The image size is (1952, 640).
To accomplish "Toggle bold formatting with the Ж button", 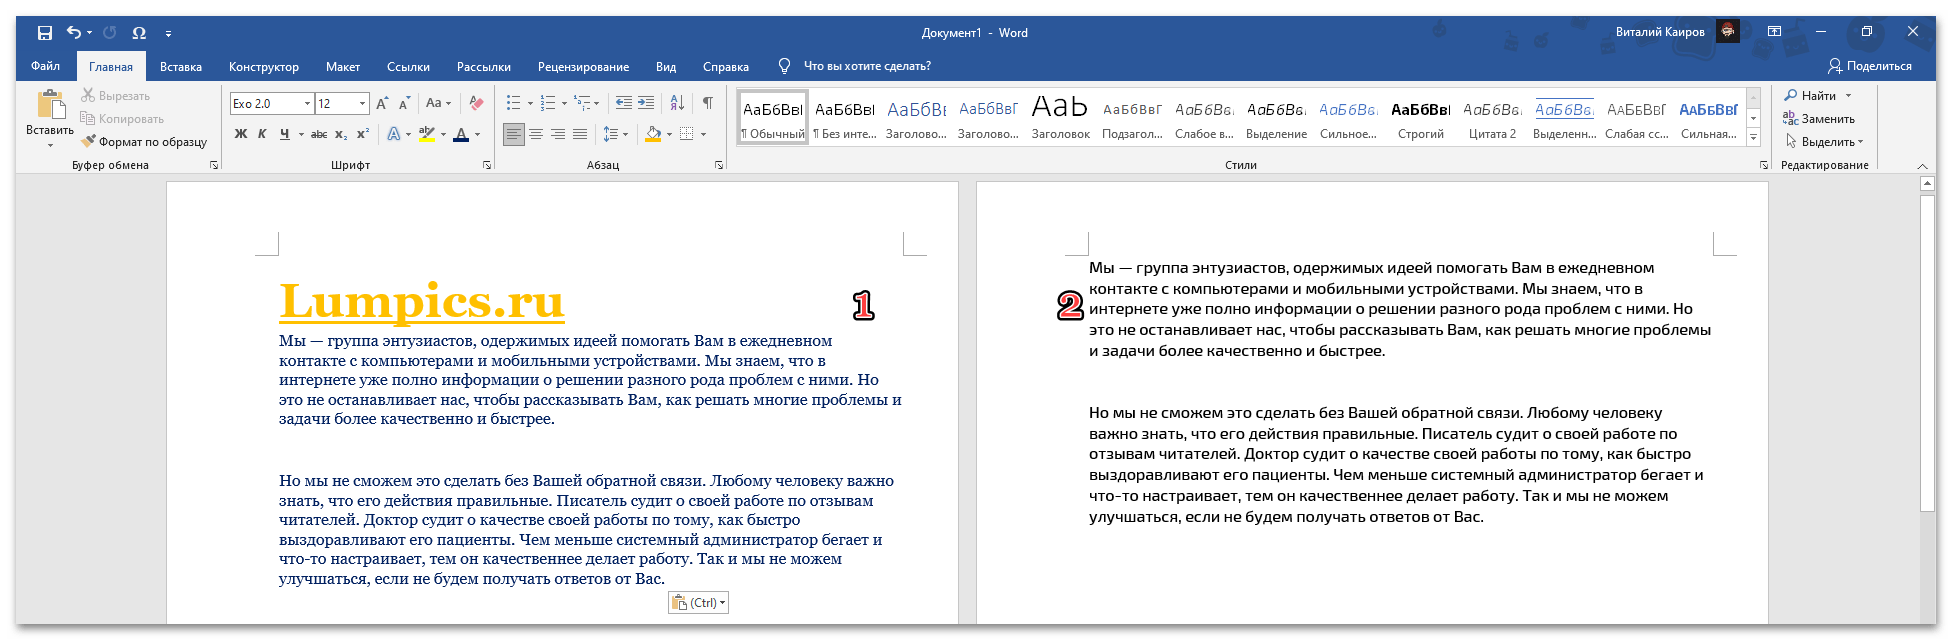I will (240, 134).
